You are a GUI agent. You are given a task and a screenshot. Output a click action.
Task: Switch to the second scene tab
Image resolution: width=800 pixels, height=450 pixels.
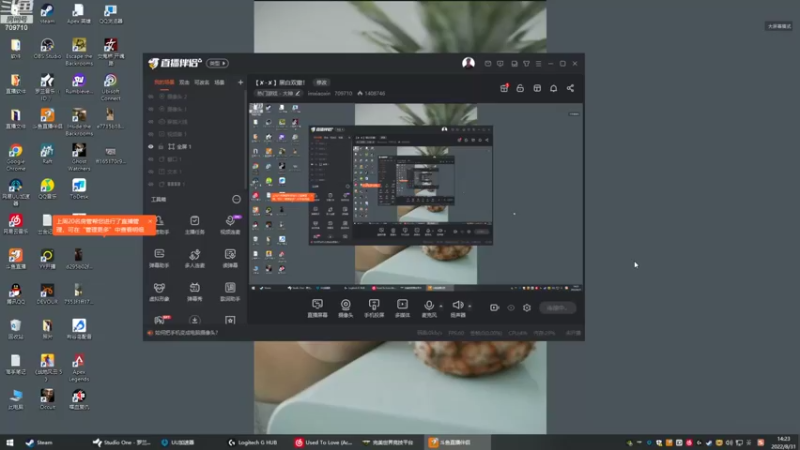click(184, 82)
